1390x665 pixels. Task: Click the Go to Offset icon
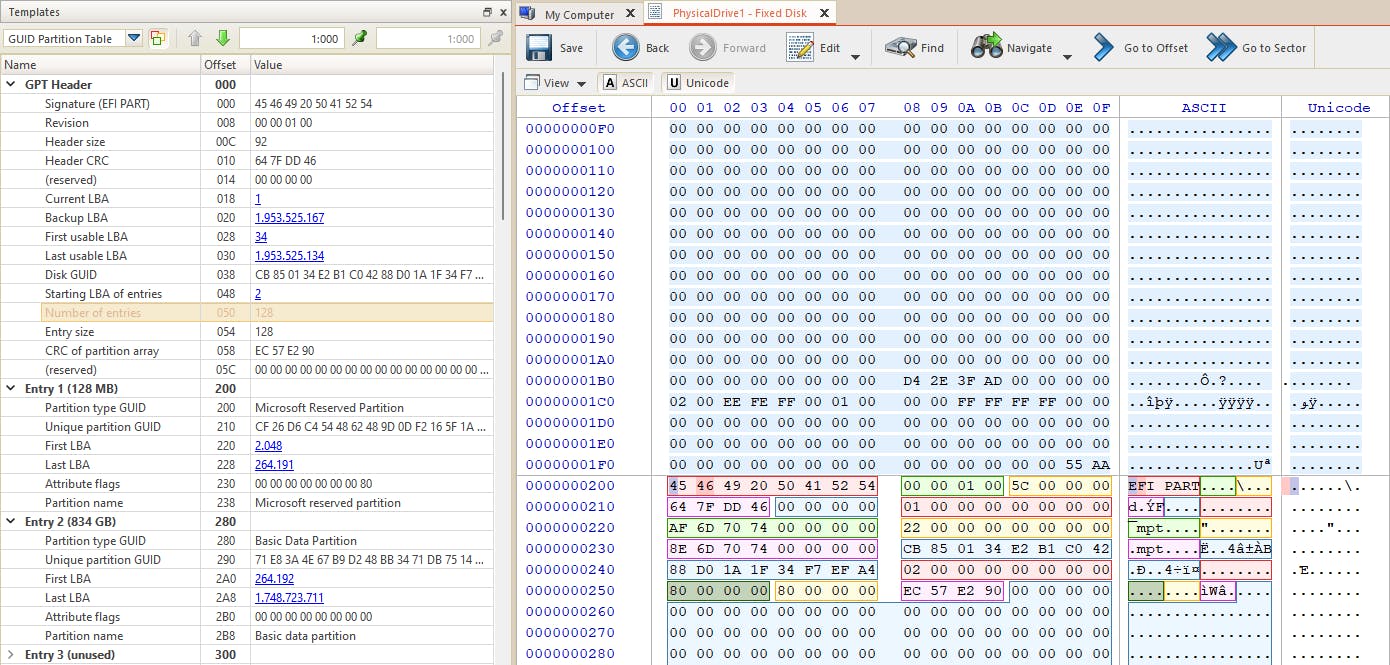click(1103, 48)
